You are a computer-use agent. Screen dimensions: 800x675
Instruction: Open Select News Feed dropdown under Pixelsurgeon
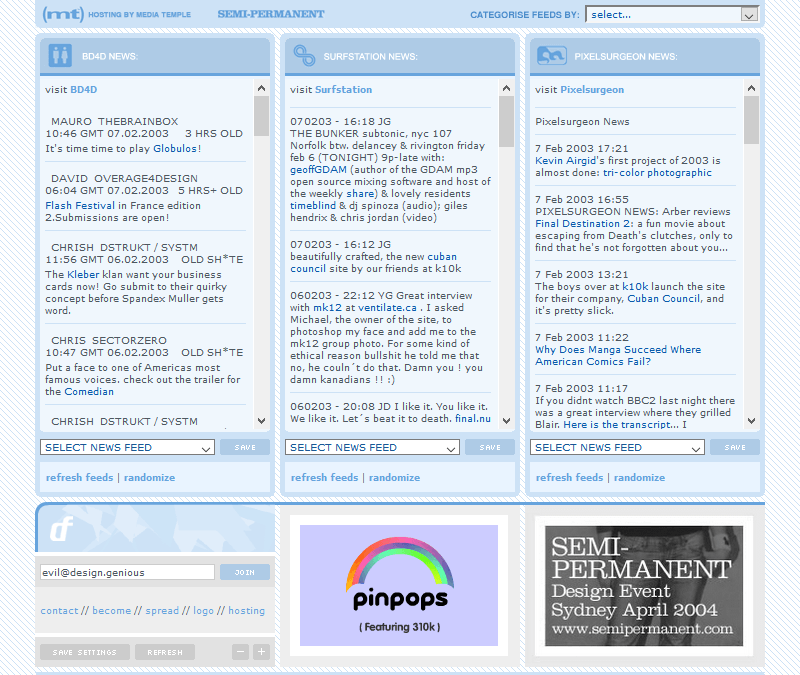click(x=617, y=447)
